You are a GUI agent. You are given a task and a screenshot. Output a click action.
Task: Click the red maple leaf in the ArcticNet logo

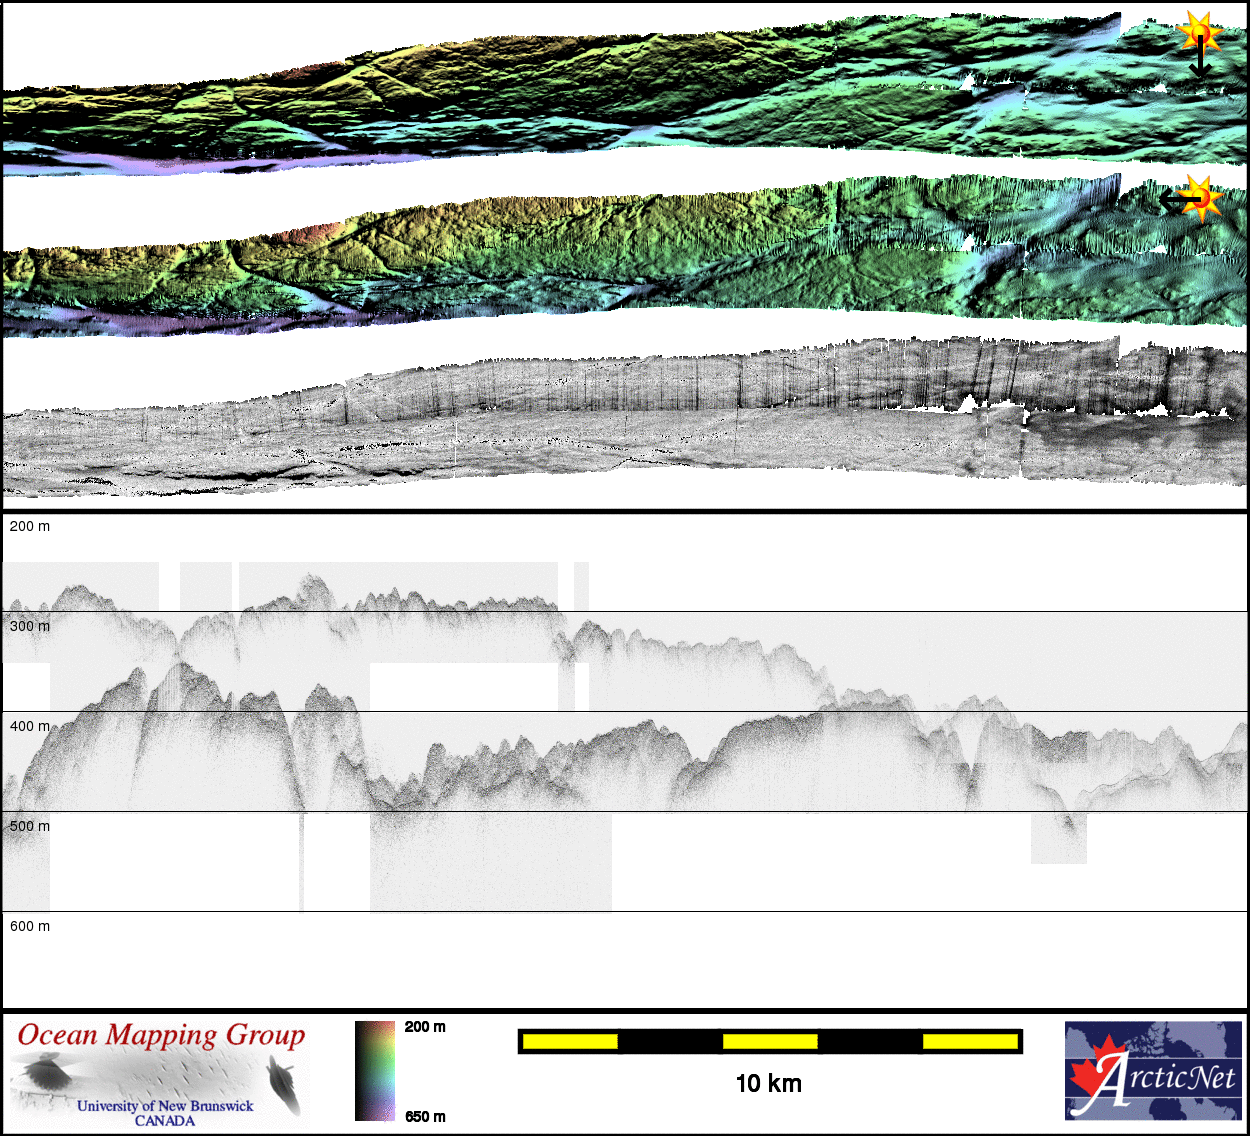tap(1091, 1077)
